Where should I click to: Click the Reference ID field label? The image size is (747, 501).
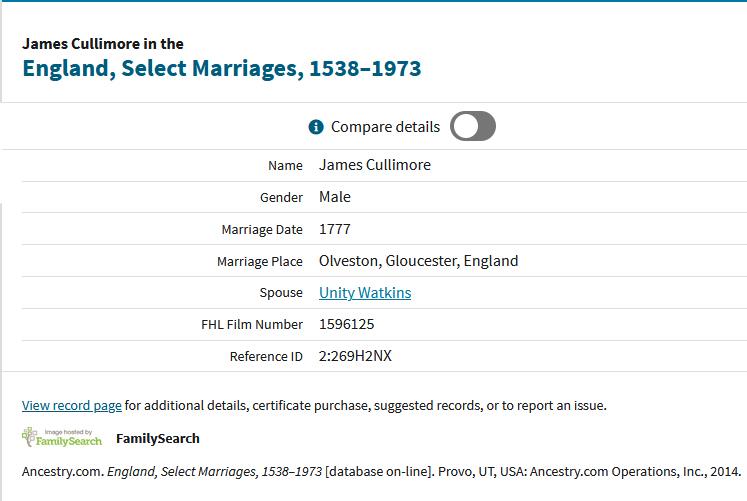pos(266,357)
